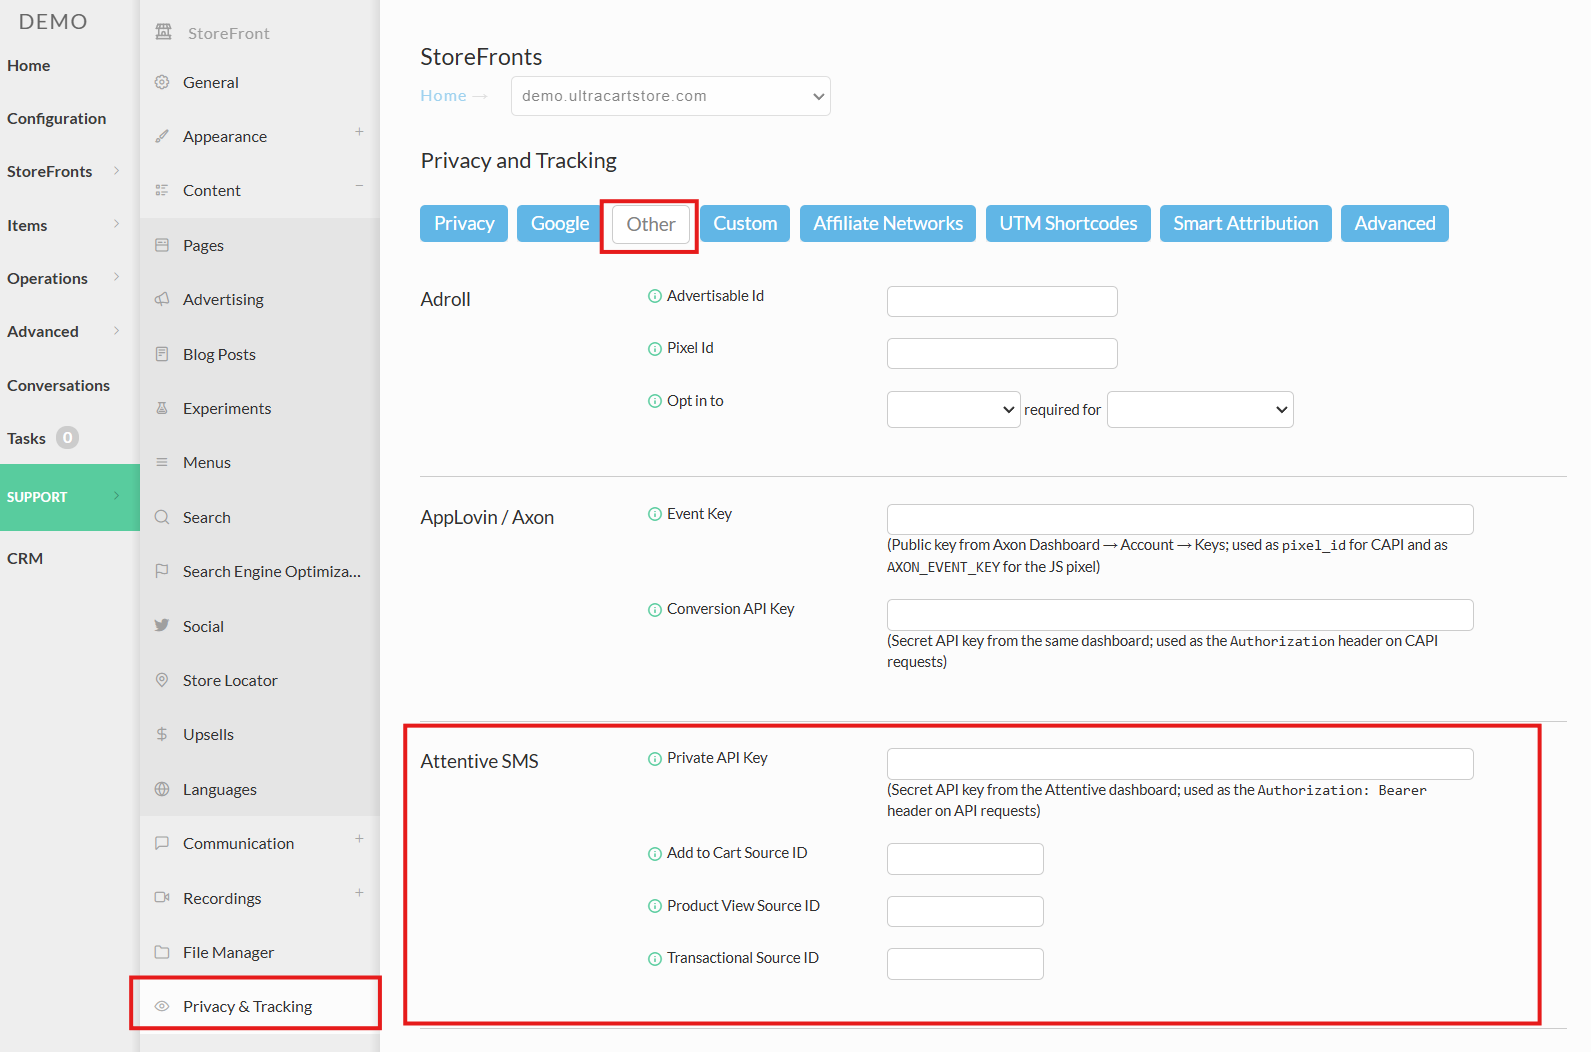Click the info icon next to Event Key
Image resolution: width=1591 pixels, height=1052 pixels.
pos(655,514)
